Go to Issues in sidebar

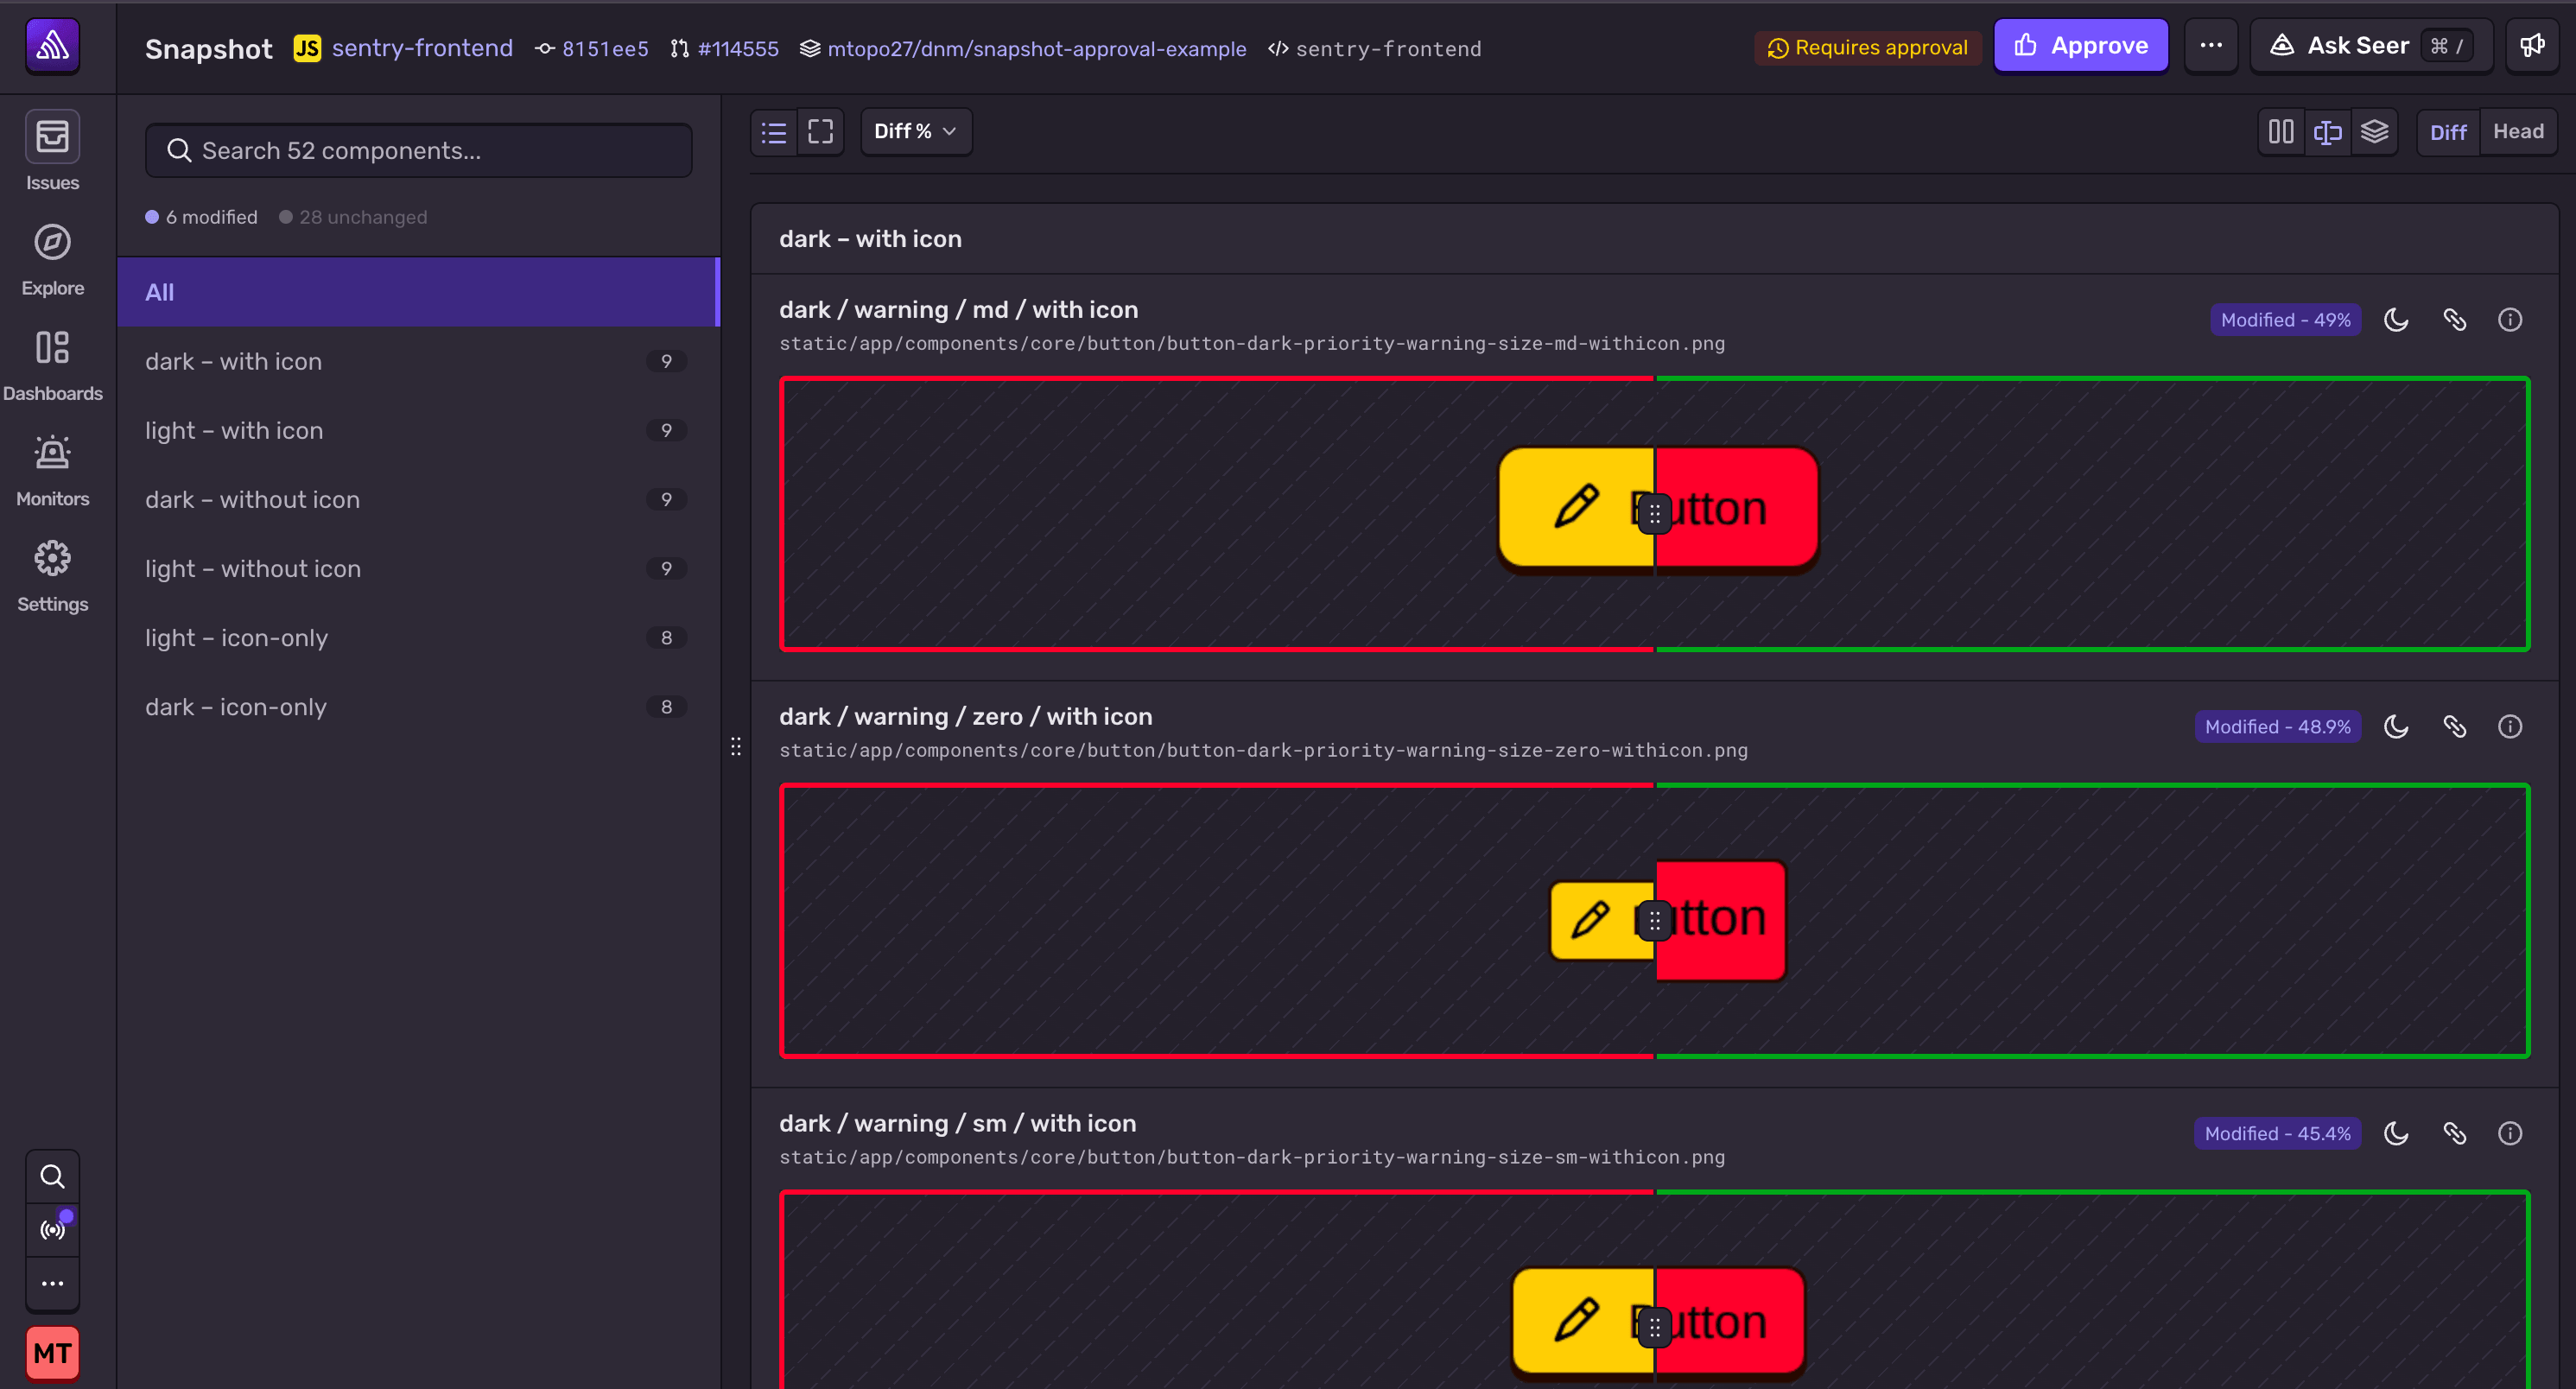click(x=52, y=152)
